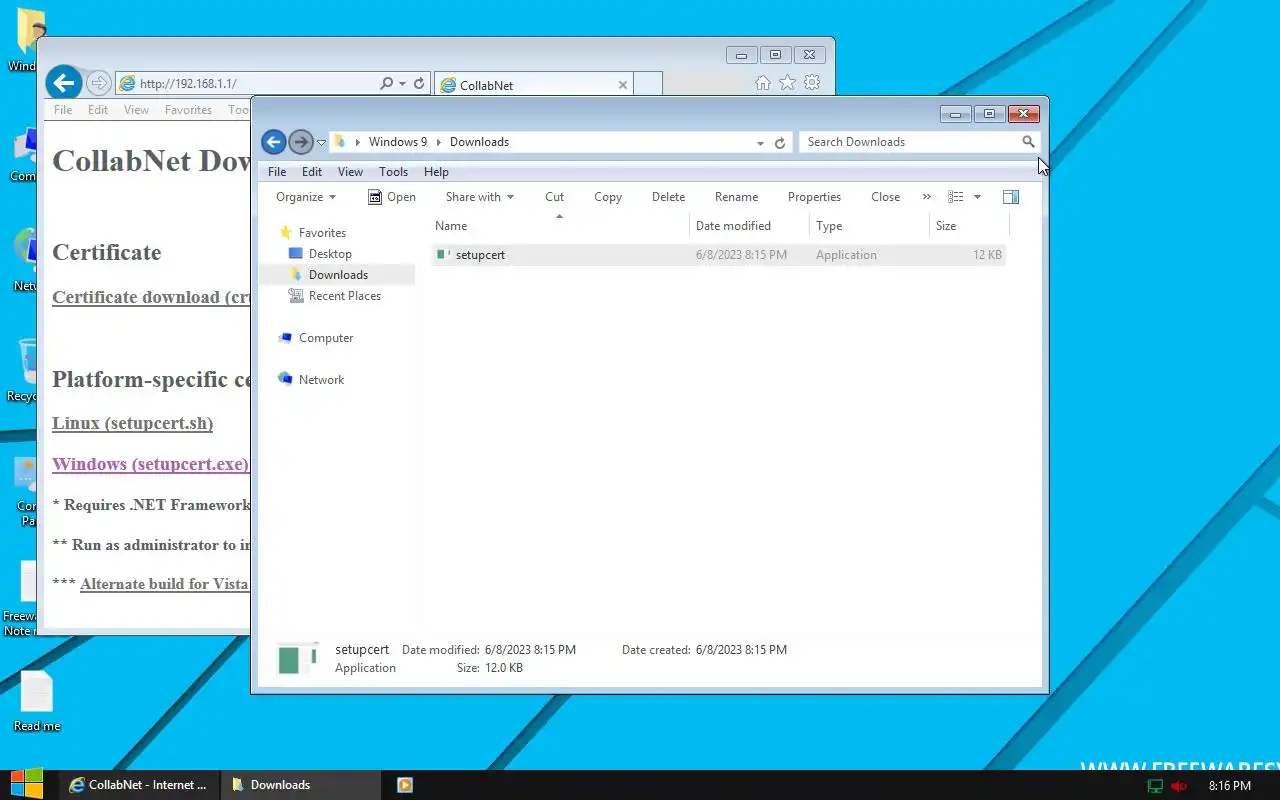
Task: Open the View menu in Explorer
Action: point(350,172)
